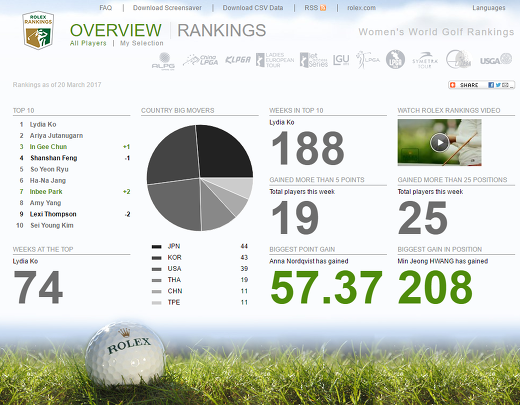Click the USGA logo
This screenshot has height=405, width=520.
pos(496,59)
